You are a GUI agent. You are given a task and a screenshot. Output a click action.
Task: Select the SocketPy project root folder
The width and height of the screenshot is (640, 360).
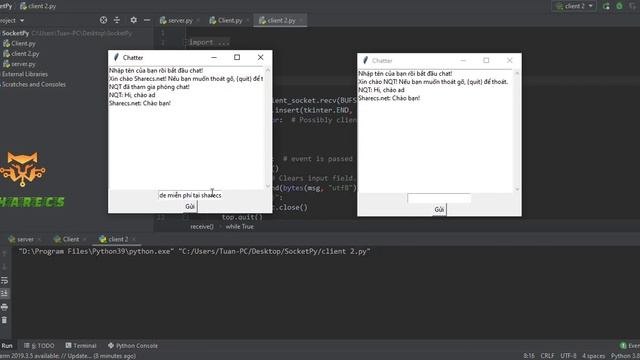(x=15, y=33)
